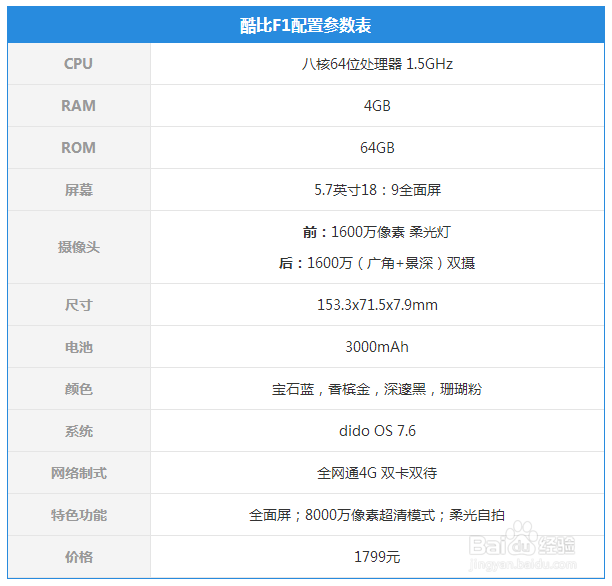The width and height of the screenshot is (612, 586).
Task: Select the battery value 3000mAh
Action: [x=377, y=347]
